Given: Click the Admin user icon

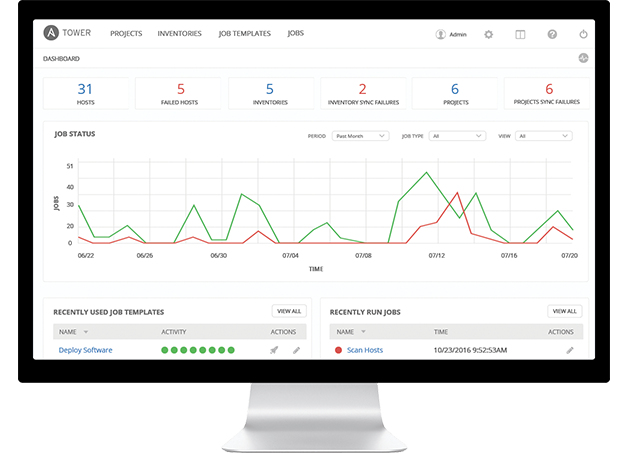Looking at the screenshot, I should coord(441,34).
